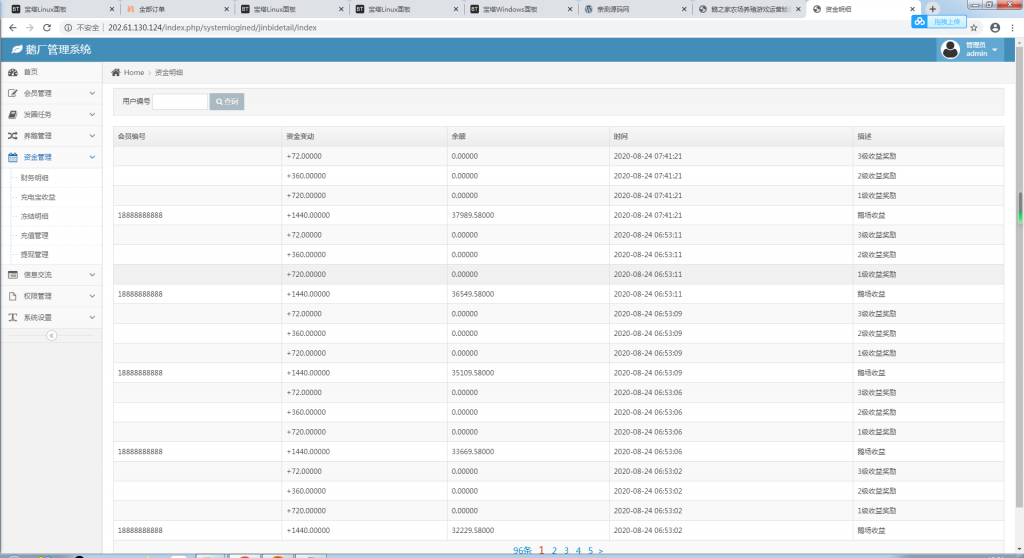Select 提现管理 in sidebar submenu

click(35, 254)
